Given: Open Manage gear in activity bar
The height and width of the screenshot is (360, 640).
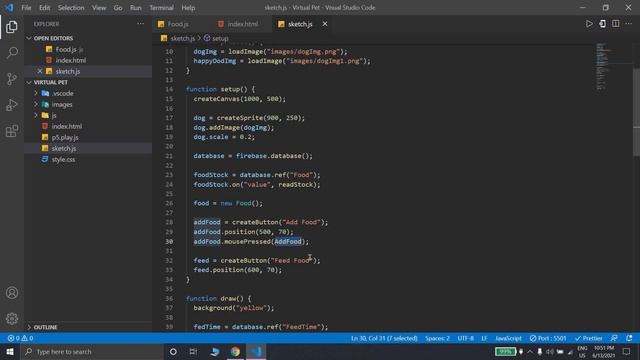Looking at the screenshot, I should click(x=12, y=318).
